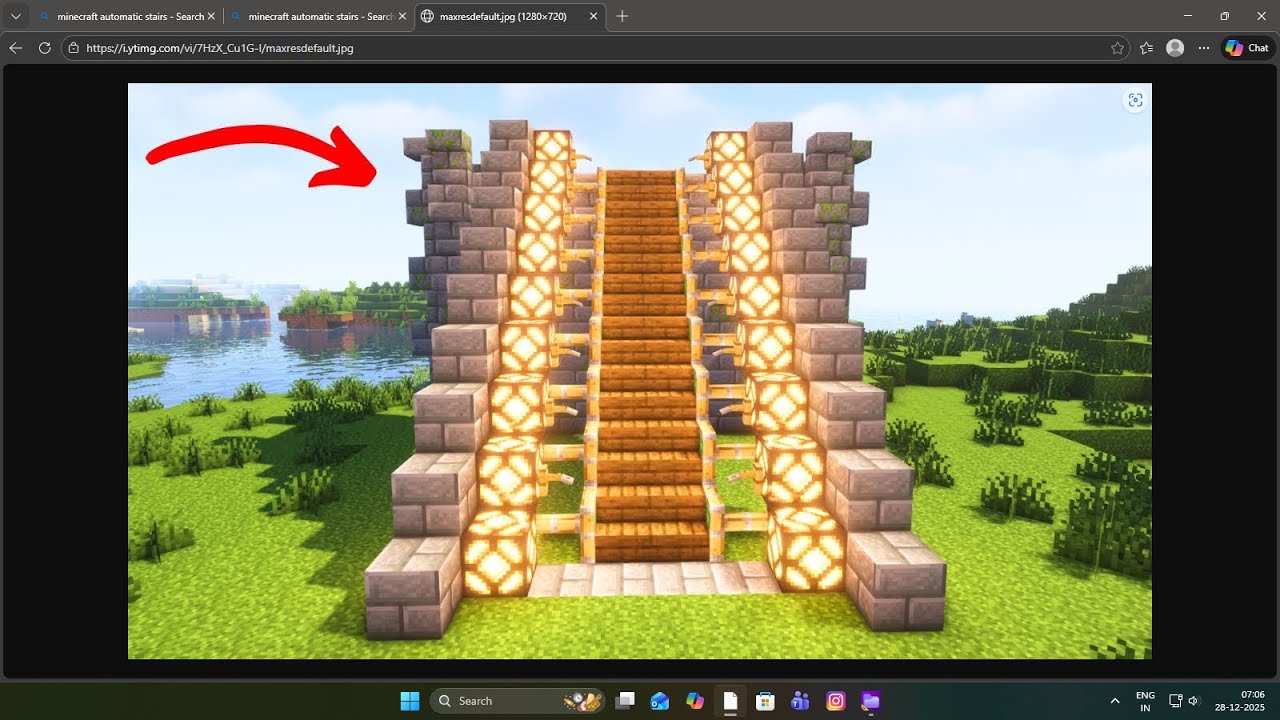Launch Microsoft Store from taskbar
This screenshot has width=1280, height=720.
(x=765, y=701)
